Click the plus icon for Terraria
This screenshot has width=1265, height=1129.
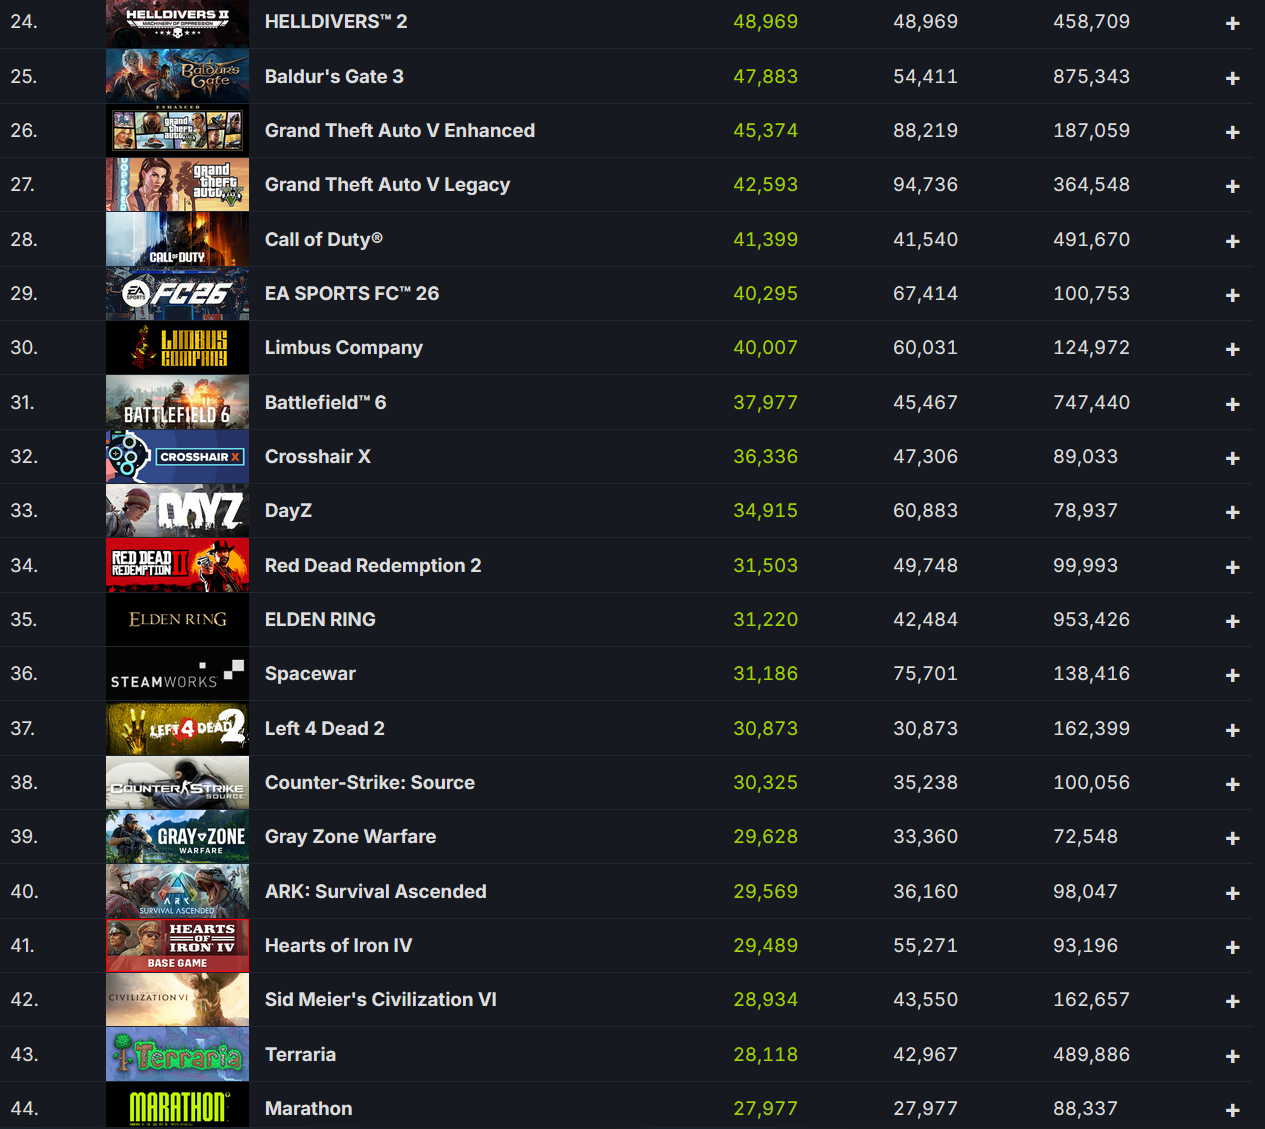point(1232,1056)
